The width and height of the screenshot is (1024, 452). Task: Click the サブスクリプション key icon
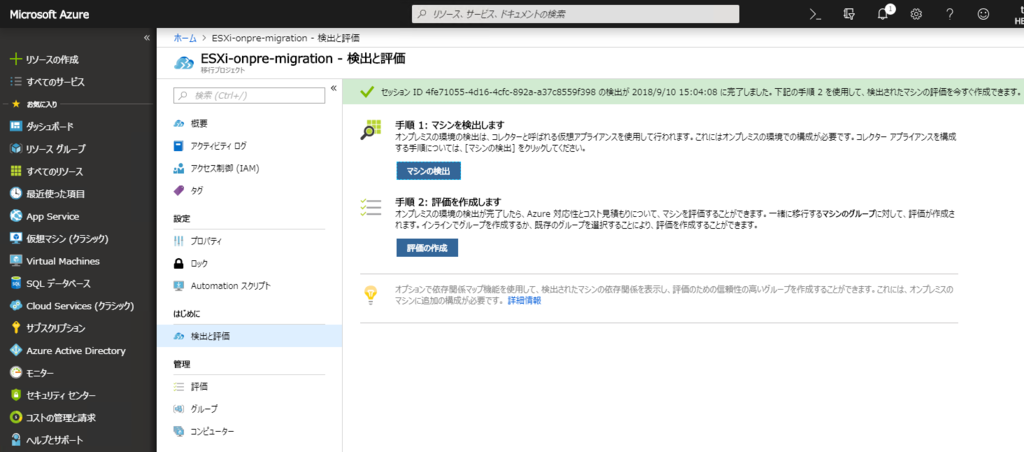click(16, 328)
